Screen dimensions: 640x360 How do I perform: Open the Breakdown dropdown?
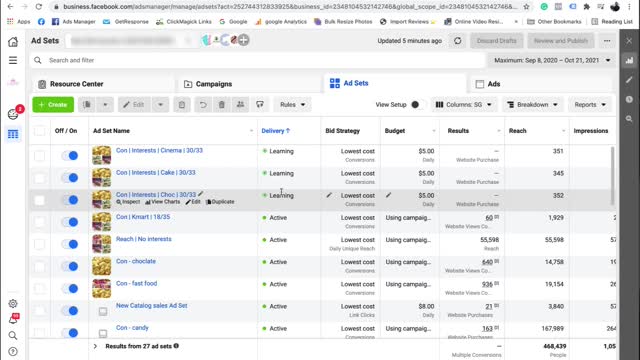pyautogui.click(x=532, y=104)
